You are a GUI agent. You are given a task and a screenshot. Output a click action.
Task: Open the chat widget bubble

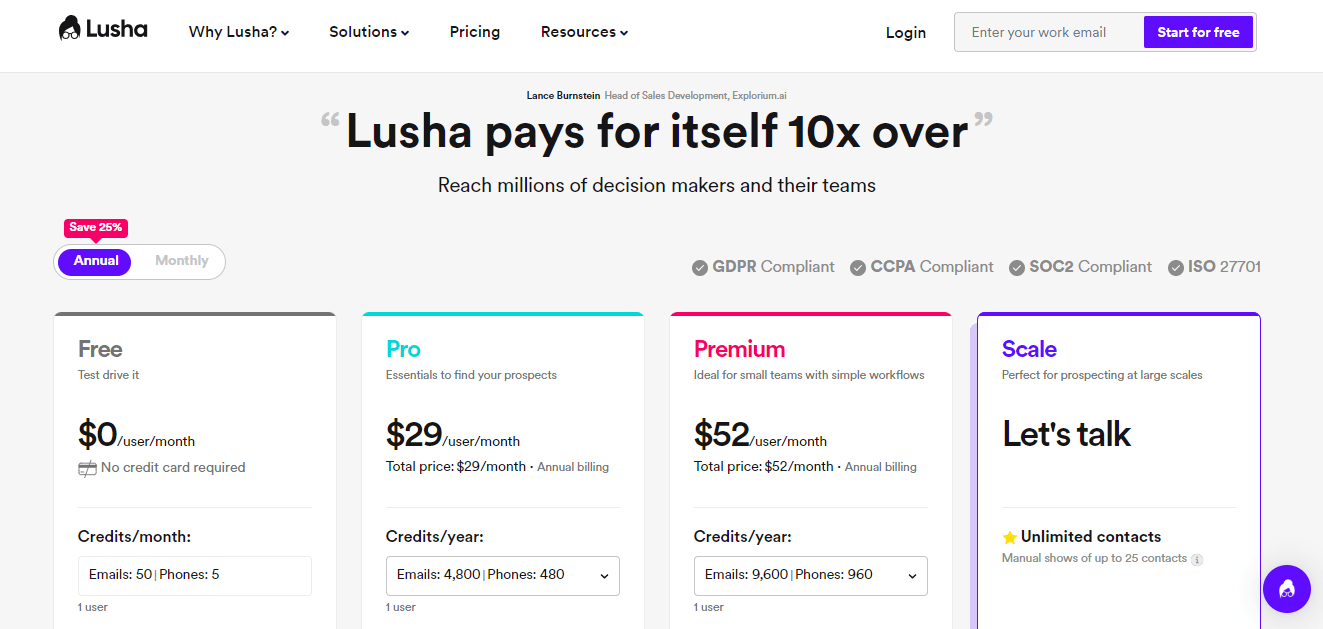(x=1287, y=589)
